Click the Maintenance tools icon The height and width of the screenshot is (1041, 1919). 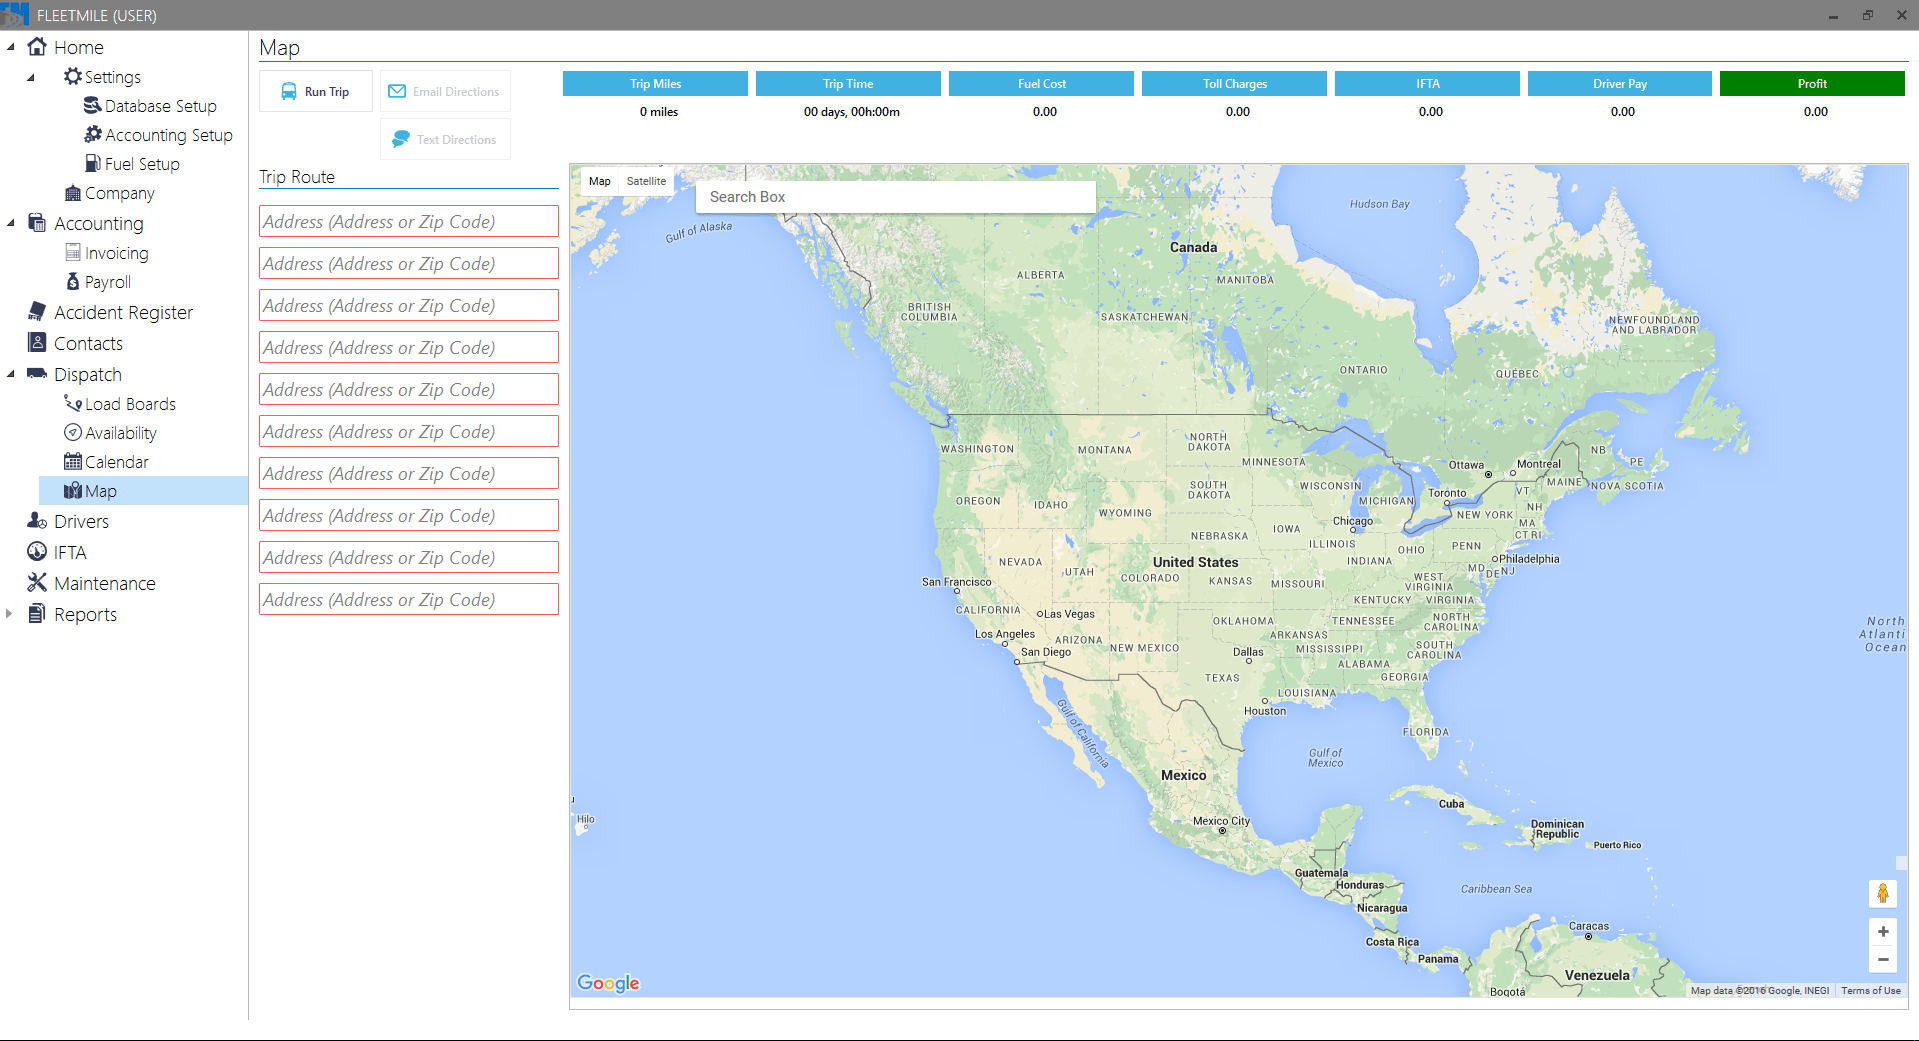click(x=37, y=583)
